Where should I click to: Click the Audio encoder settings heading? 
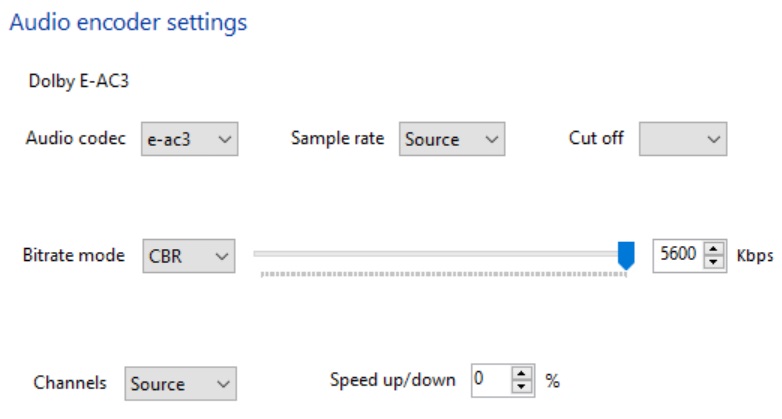tap(128, 21)
